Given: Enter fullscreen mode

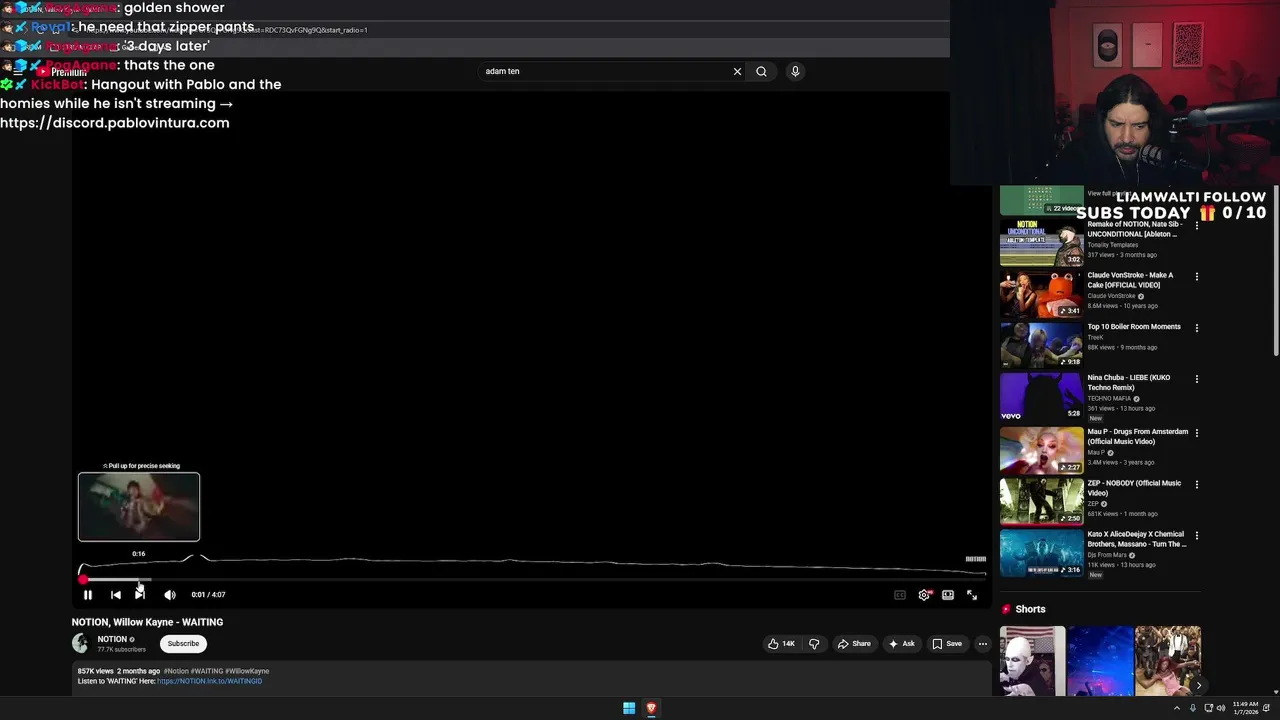Looking at the screenshot, I should 972,595.
